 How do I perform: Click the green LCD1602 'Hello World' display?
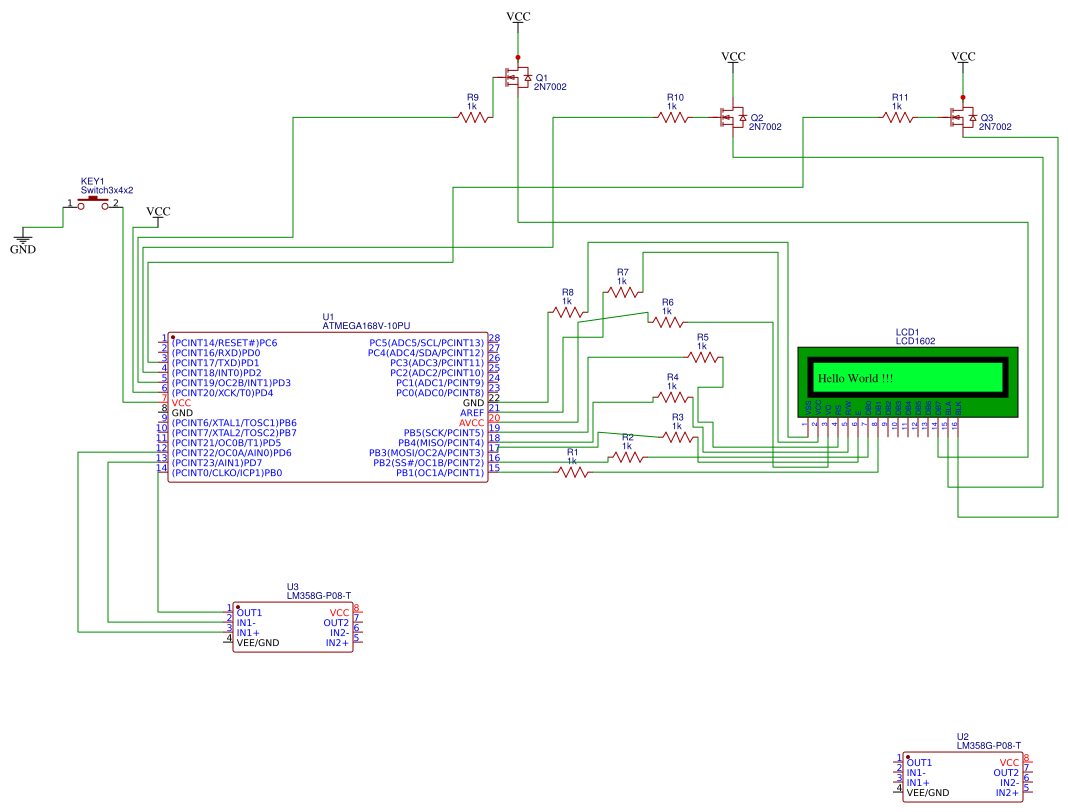click(x=906, y=378)
